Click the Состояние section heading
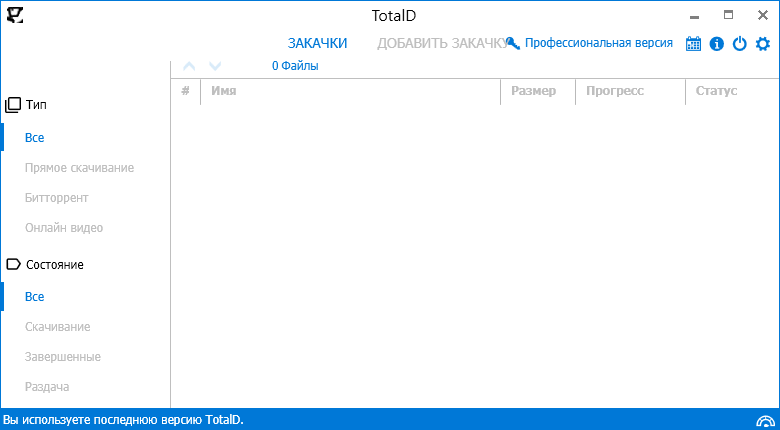This screenshot has height=430, width=780. pyautogui.click(x=55, y=264)
